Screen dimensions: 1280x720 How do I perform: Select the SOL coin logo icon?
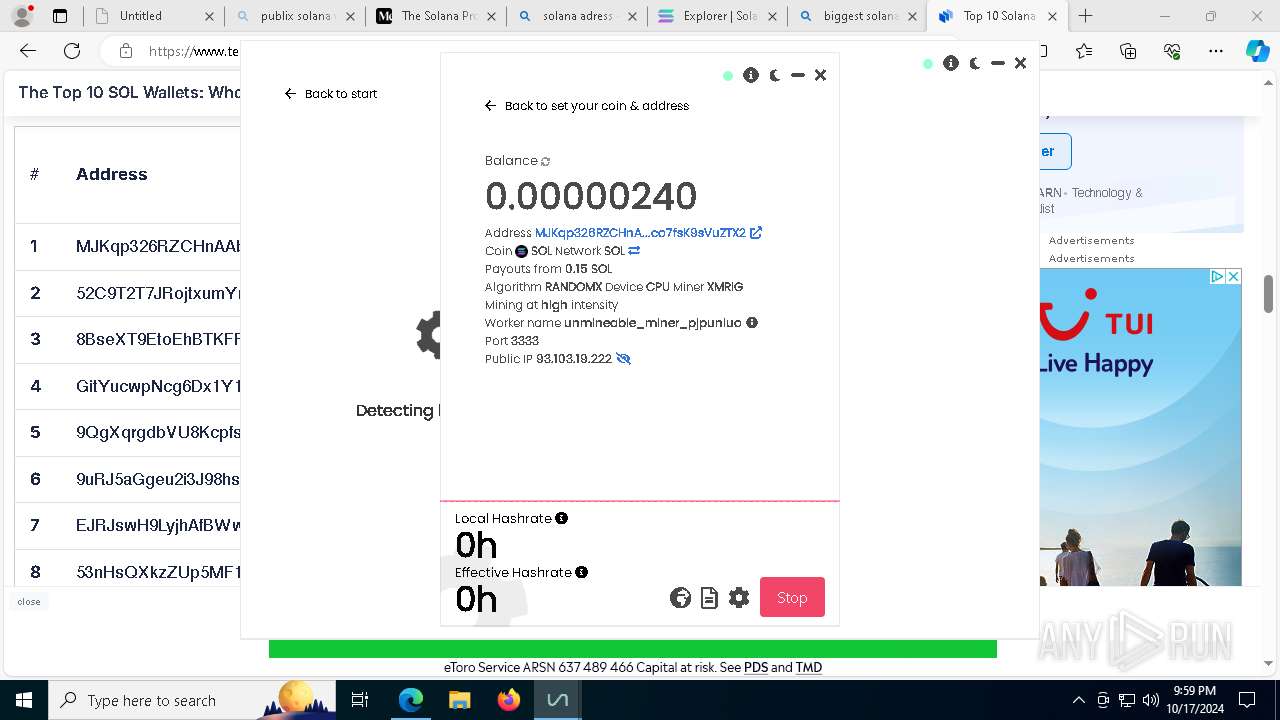click(521, 251)
